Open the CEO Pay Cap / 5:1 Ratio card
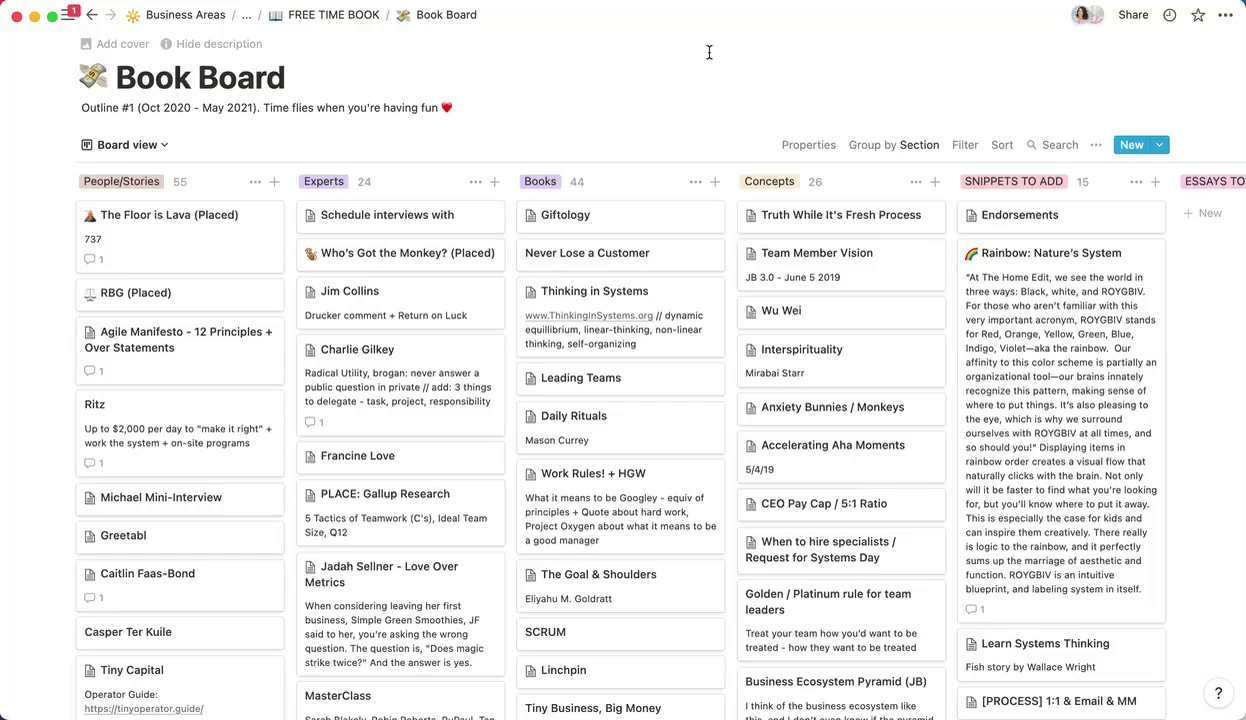Screen dimensions: 1246x720 pos(840,504)
